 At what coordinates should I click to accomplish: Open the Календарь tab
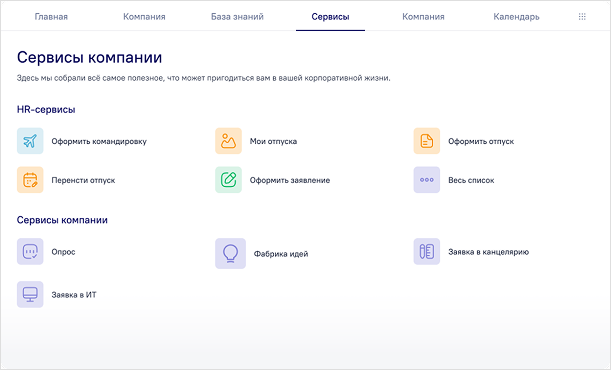tap(516, 17)
